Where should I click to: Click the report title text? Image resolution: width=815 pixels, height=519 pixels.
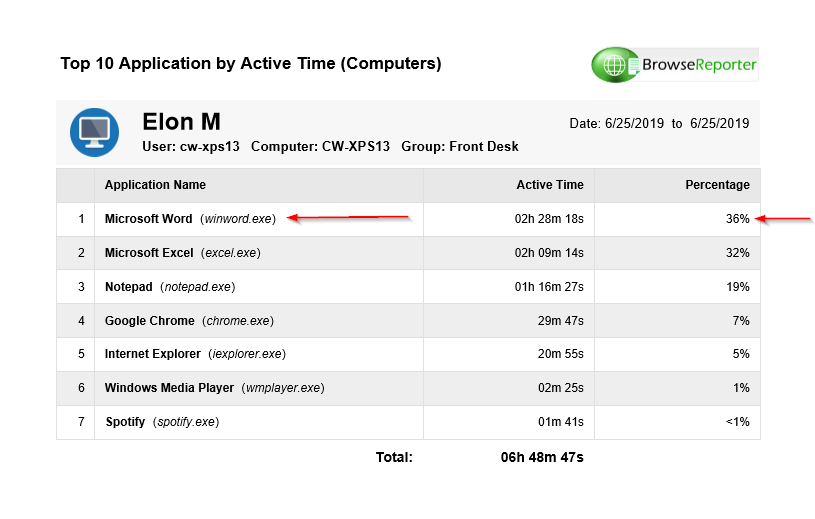coord(250,64)
